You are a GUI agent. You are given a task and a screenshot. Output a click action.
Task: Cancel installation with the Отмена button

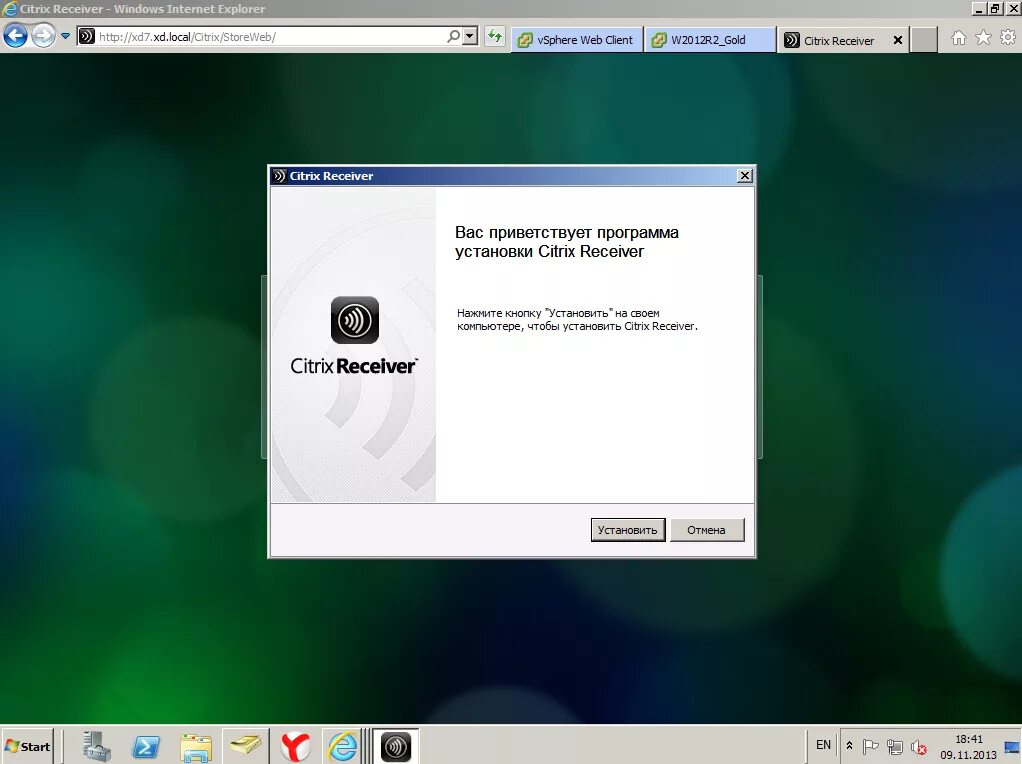tap(707, 529)
